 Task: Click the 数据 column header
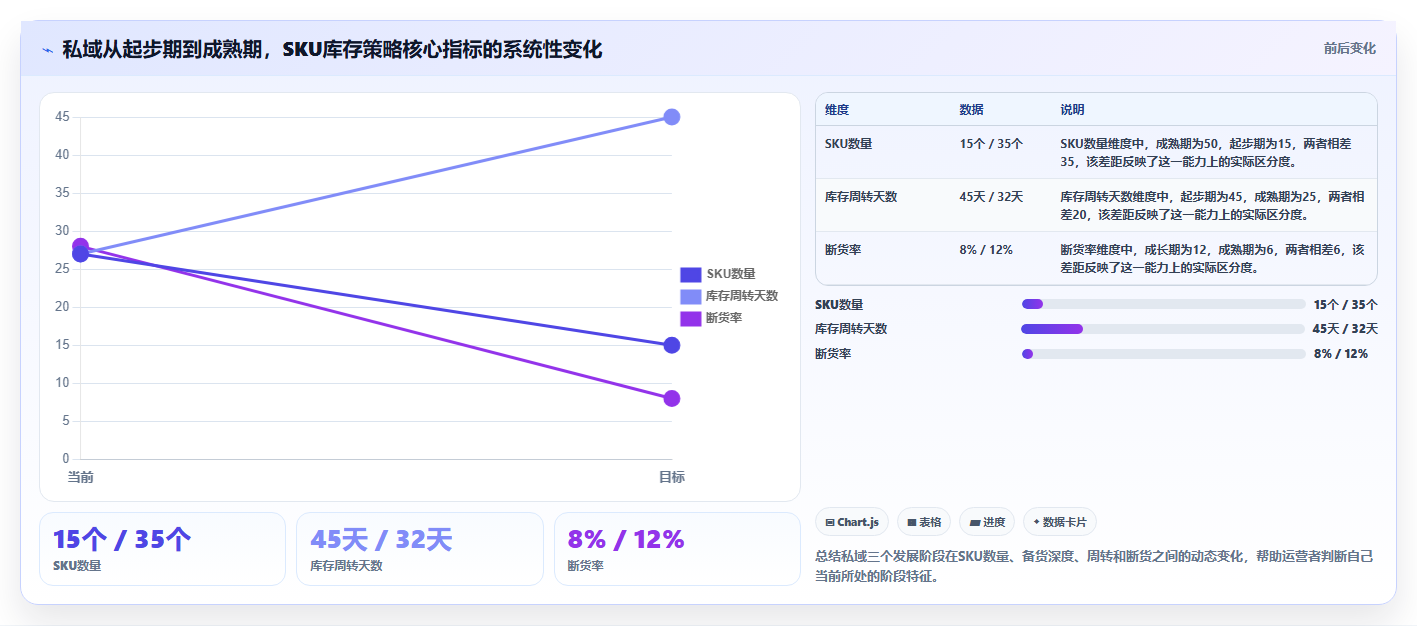tap(972, 110)
